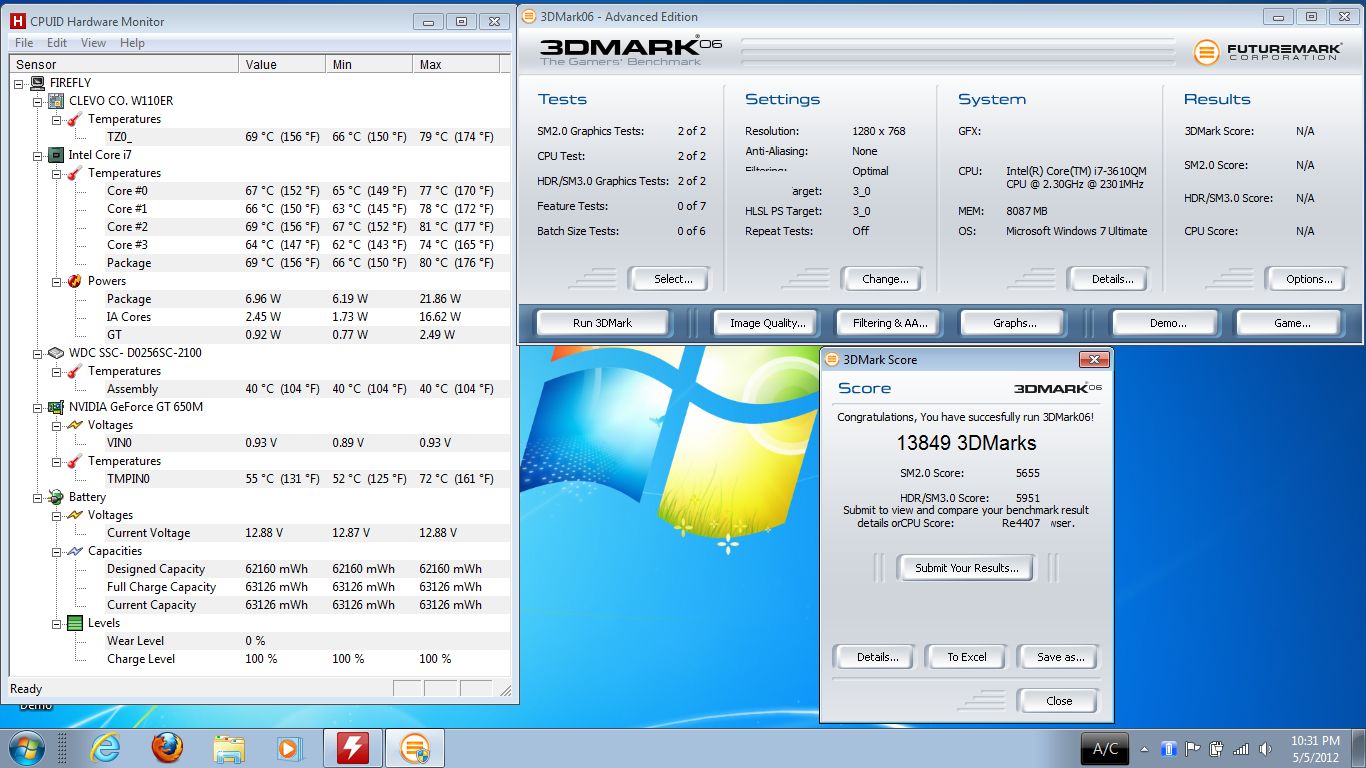Open Image Quality... settings

coord(767,323)
